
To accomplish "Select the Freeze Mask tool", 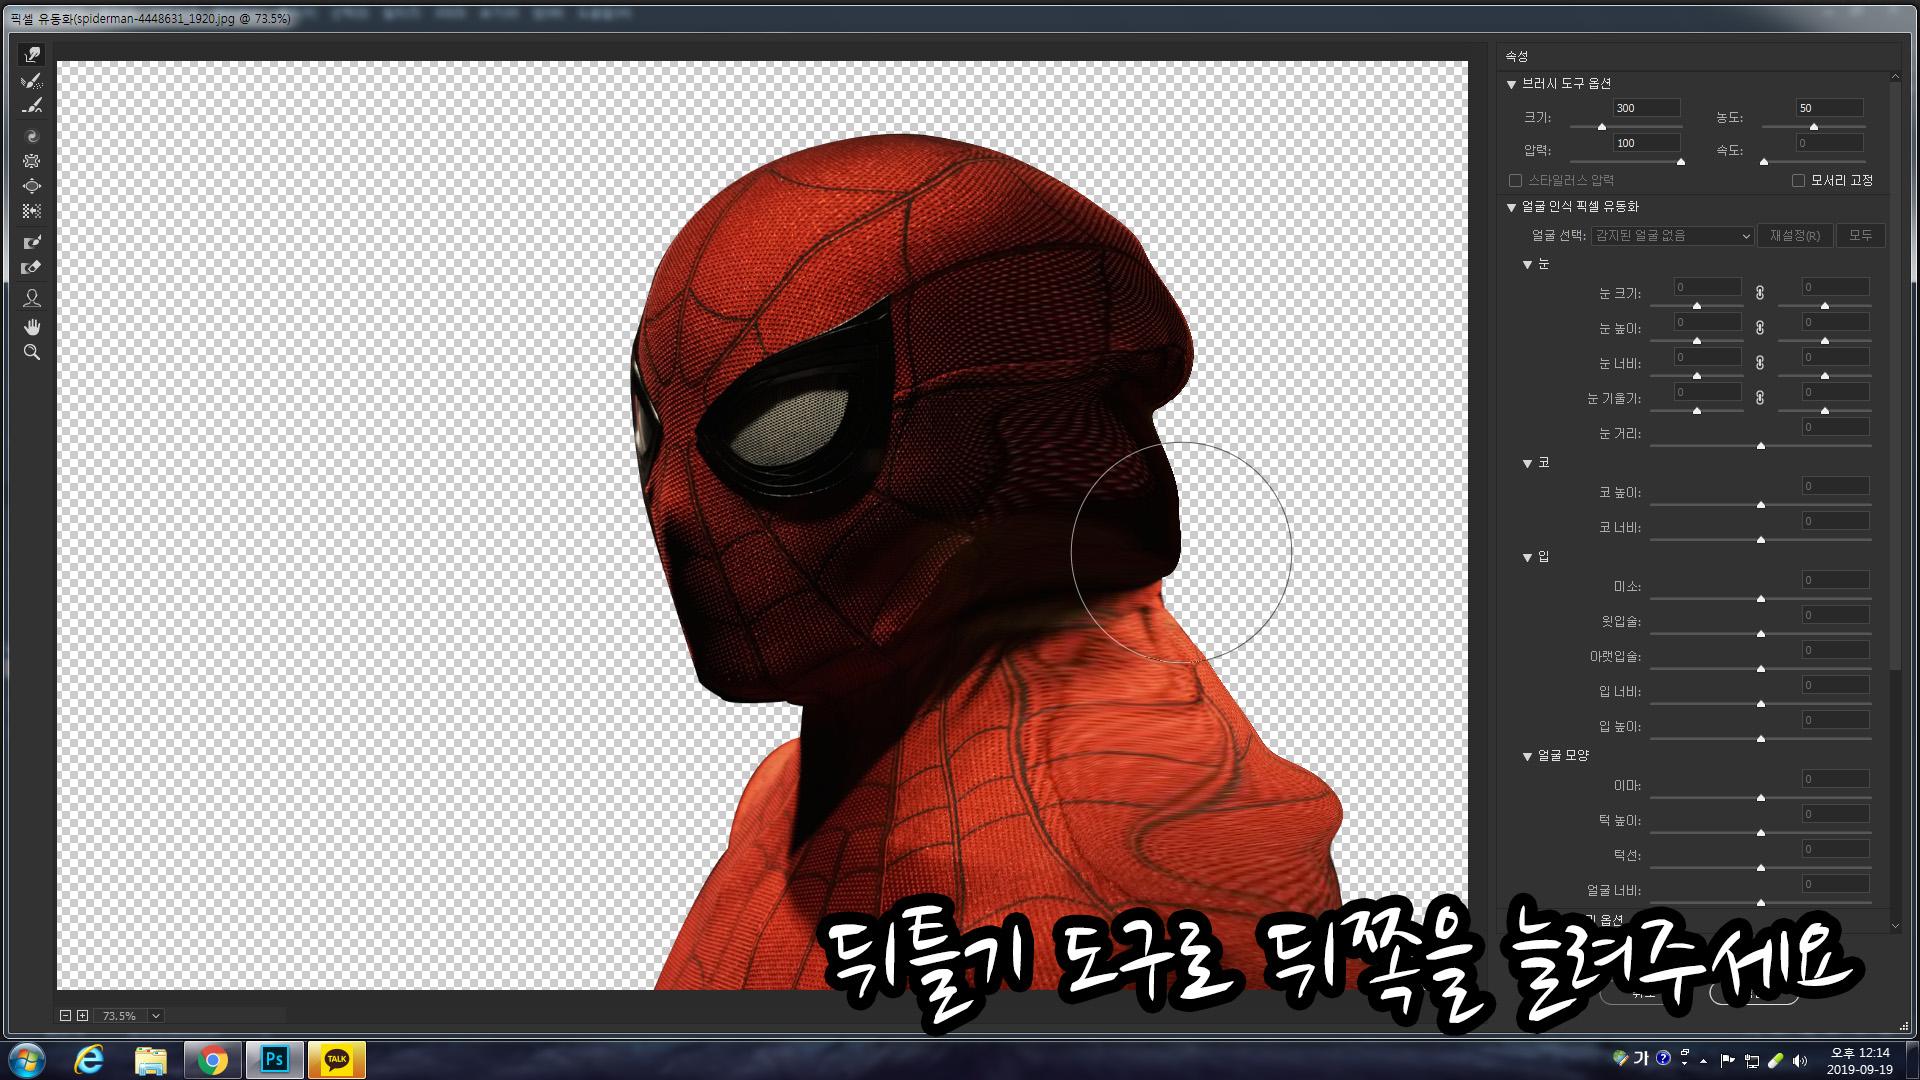I will [x=32, y=242].
